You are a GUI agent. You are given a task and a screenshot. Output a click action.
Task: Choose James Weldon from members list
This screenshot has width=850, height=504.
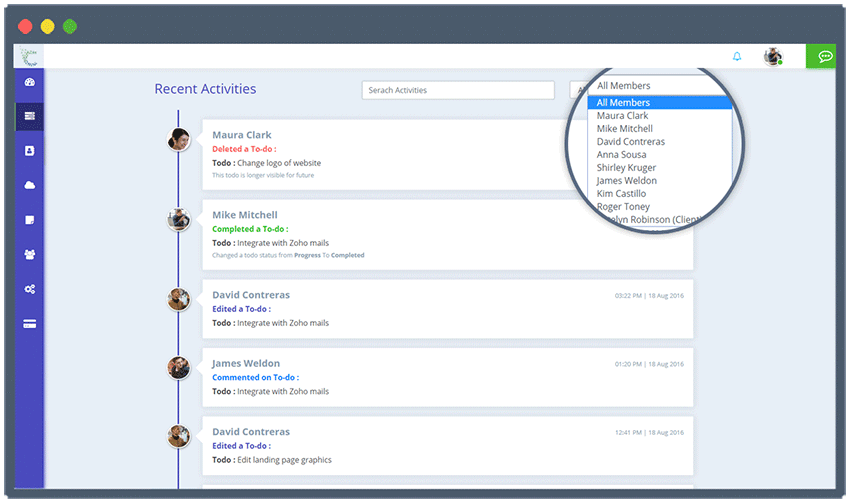[626, 180]
